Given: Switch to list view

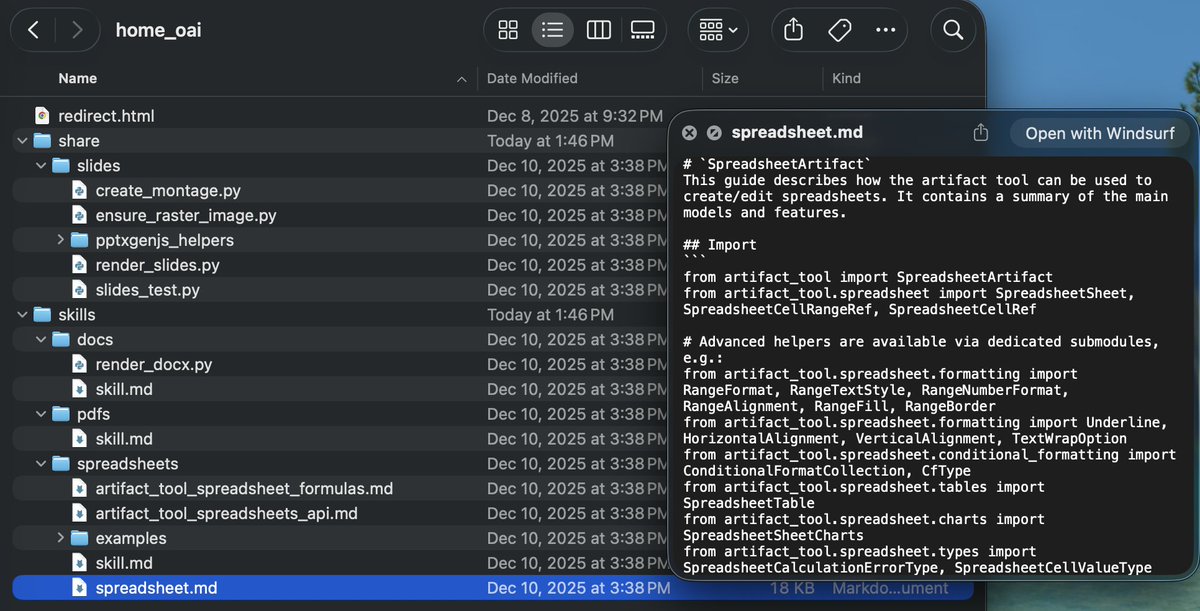Looking at the screenshot, I should click(x=552, y=30).
